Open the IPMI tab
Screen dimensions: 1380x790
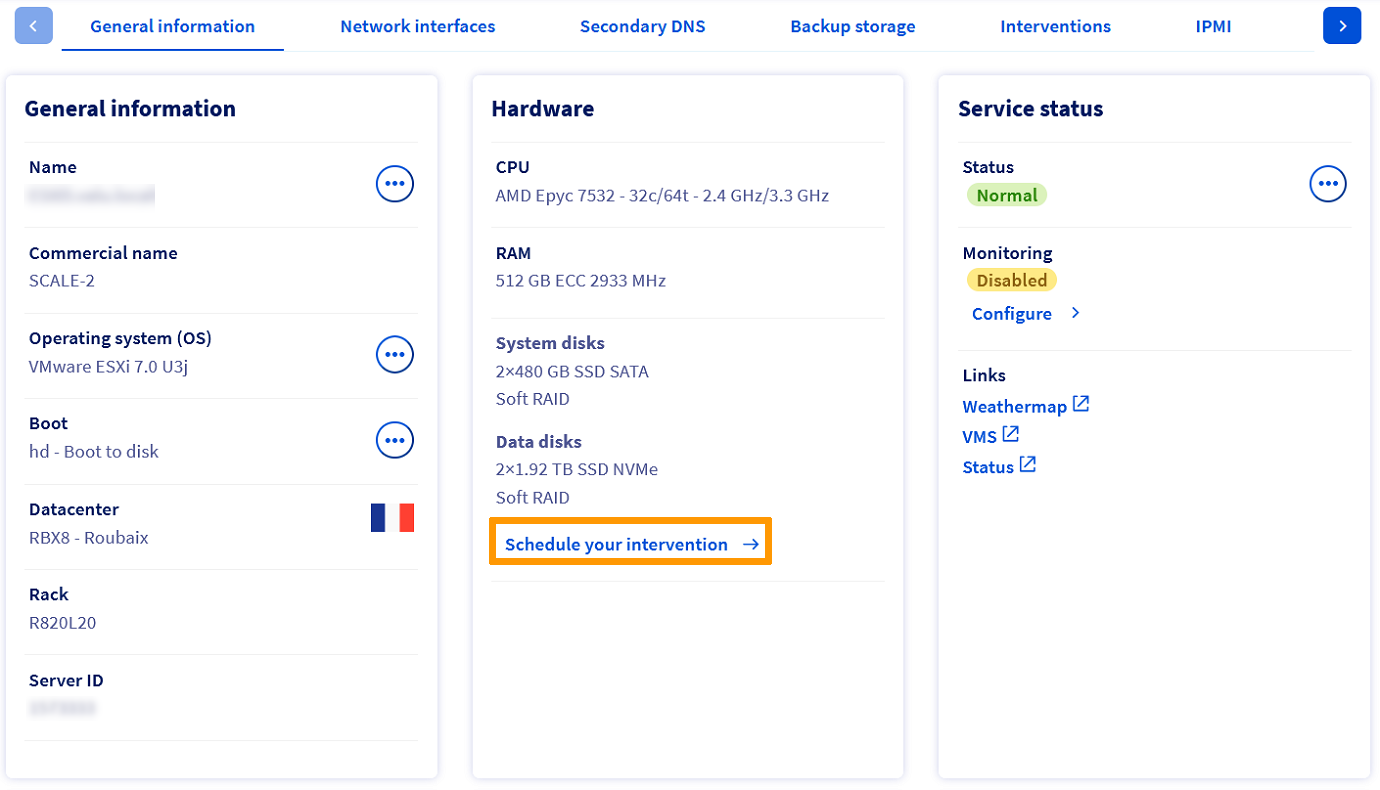[1213, 26]
